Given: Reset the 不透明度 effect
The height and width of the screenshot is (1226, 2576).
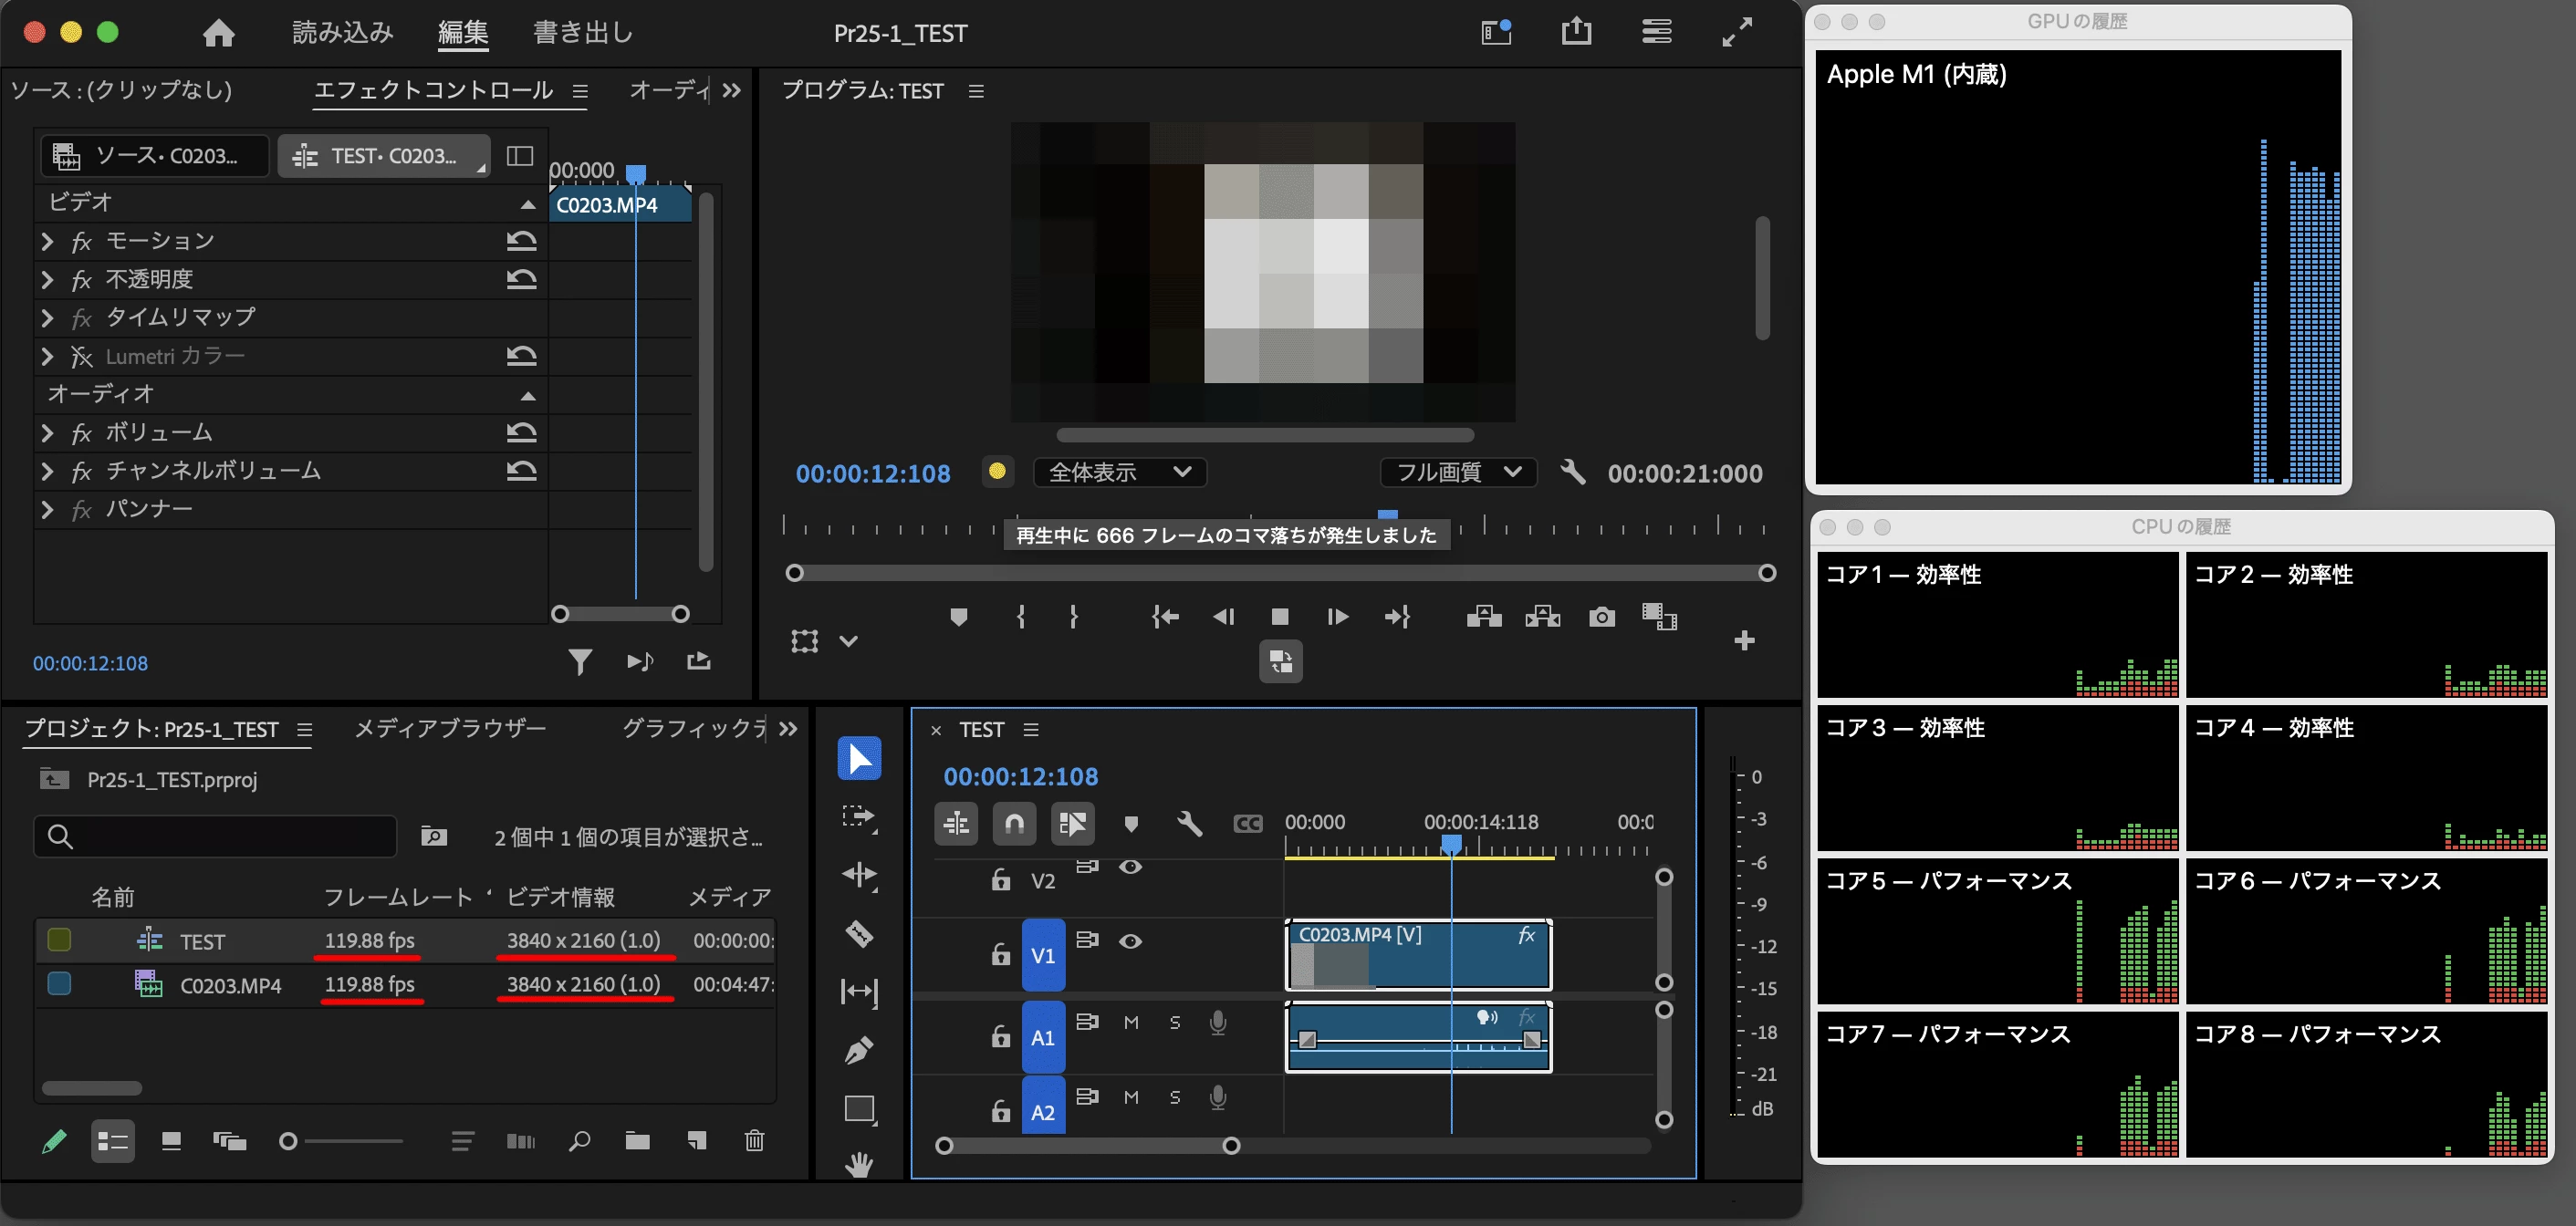Looking at the screenshot, I should (521, 279).
